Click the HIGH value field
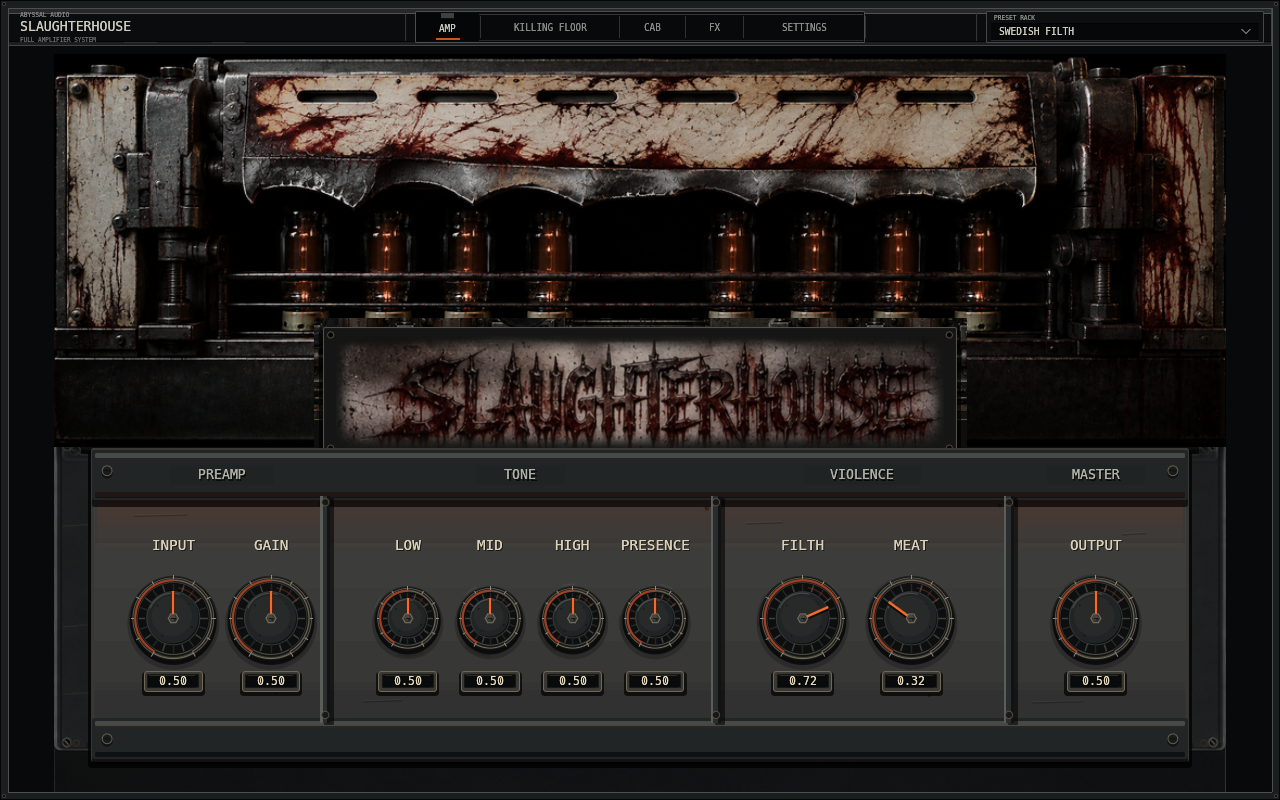The height and width of the screenshot is (800, 1280). [572, 681]
